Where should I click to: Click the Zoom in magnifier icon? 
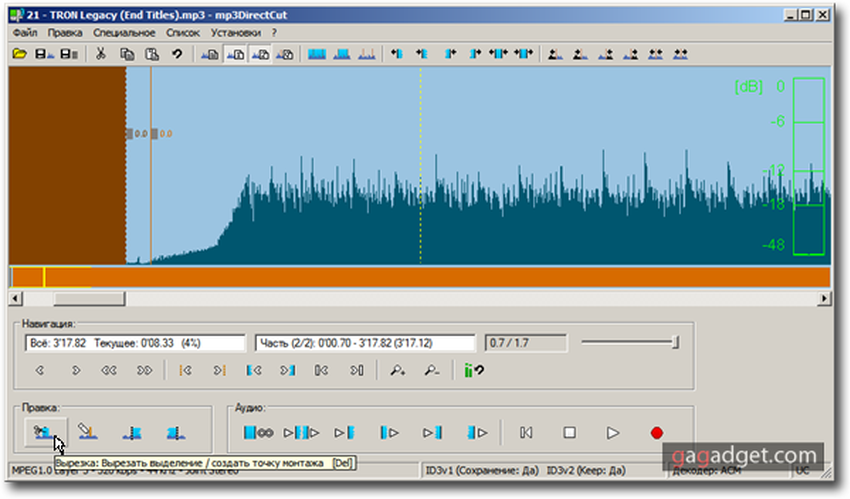(x=398, y=370)
